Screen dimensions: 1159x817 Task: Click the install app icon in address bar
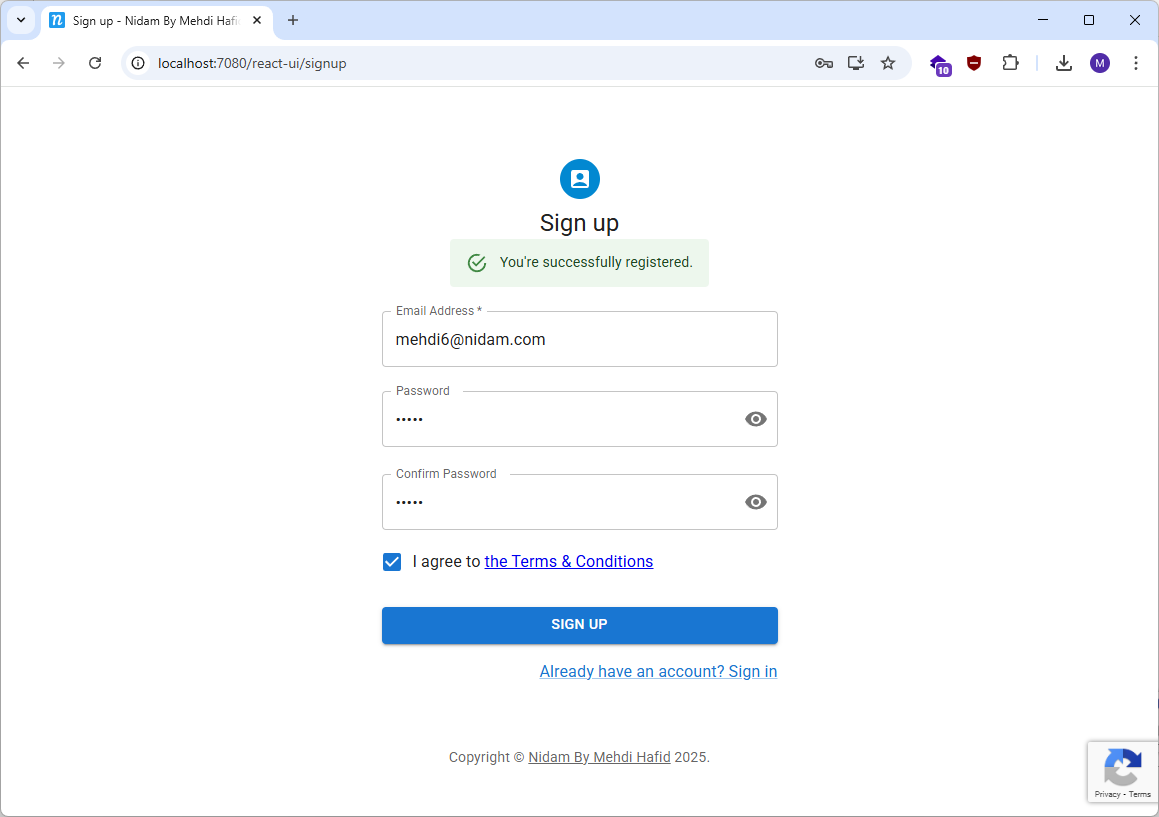(x=855, y=63)
